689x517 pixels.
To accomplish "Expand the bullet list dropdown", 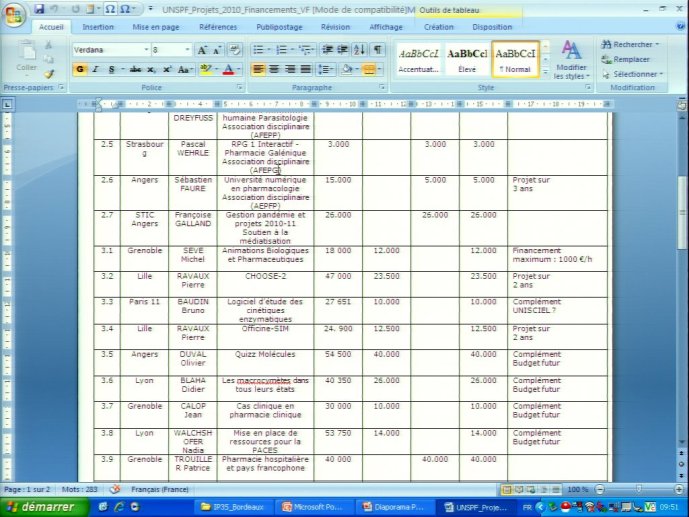I will click(x=269, y=50).
